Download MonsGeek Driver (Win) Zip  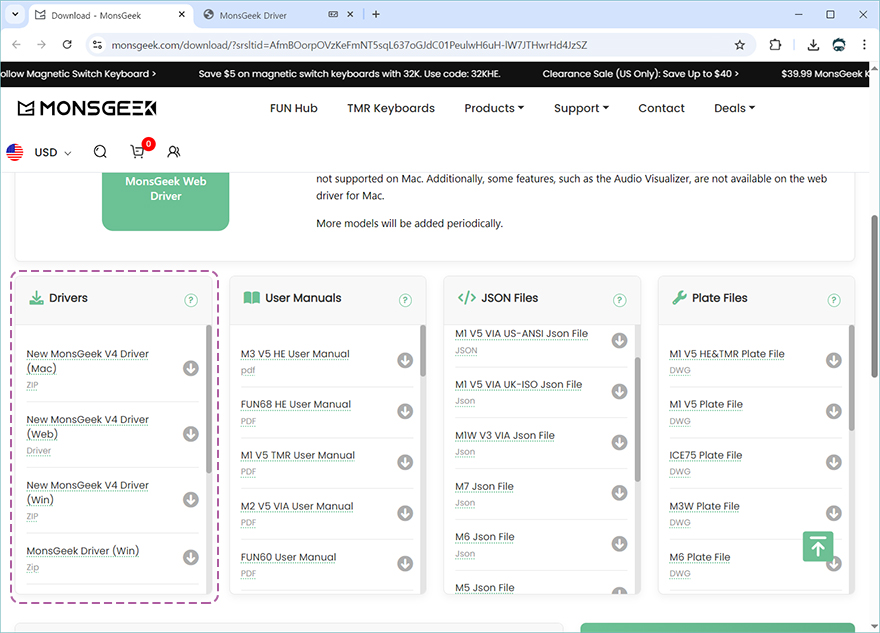coord(191,557)
